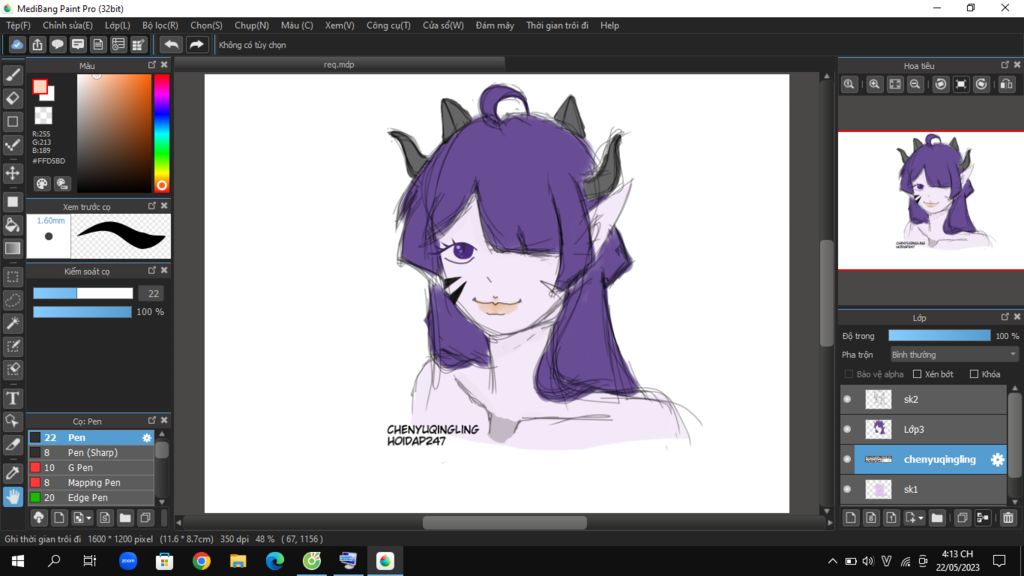This screenshot has width=1024, height=576.
Task: Choose the Magic Wand tool
Action: click(13, 323)
